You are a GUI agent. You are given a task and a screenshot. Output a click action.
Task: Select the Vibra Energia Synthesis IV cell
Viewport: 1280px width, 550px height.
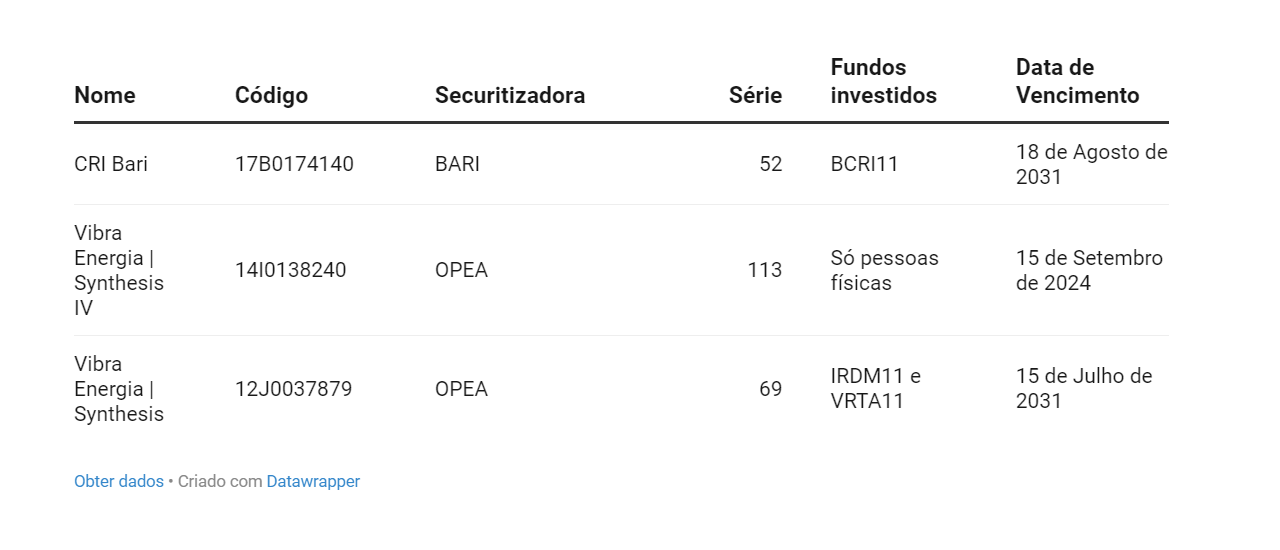click(x=119, y=270)
